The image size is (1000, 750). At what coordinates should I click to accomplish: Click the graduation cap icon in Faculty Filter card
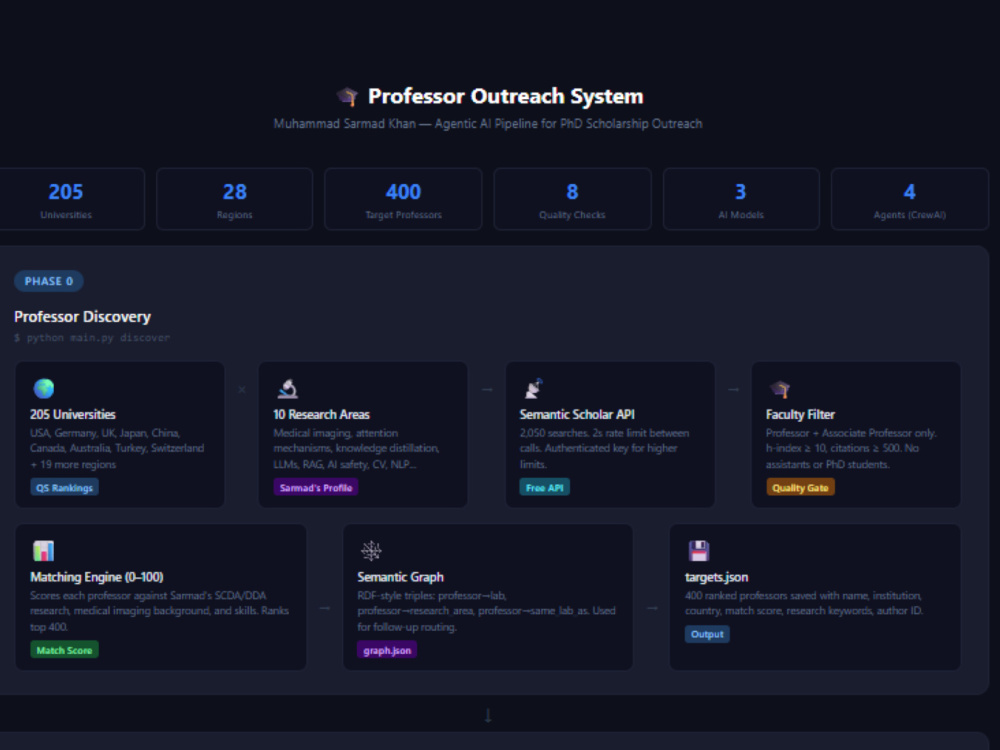point(780,388)
